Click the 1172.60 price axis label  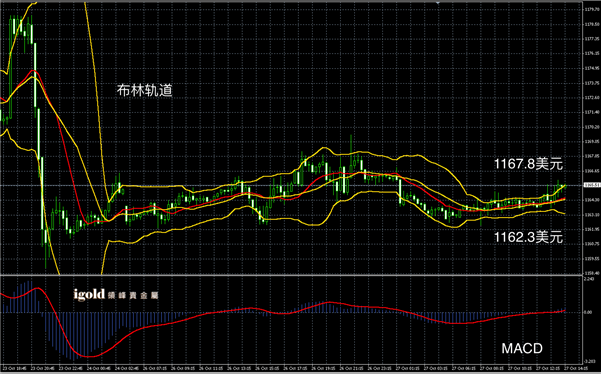coord(592,98)
